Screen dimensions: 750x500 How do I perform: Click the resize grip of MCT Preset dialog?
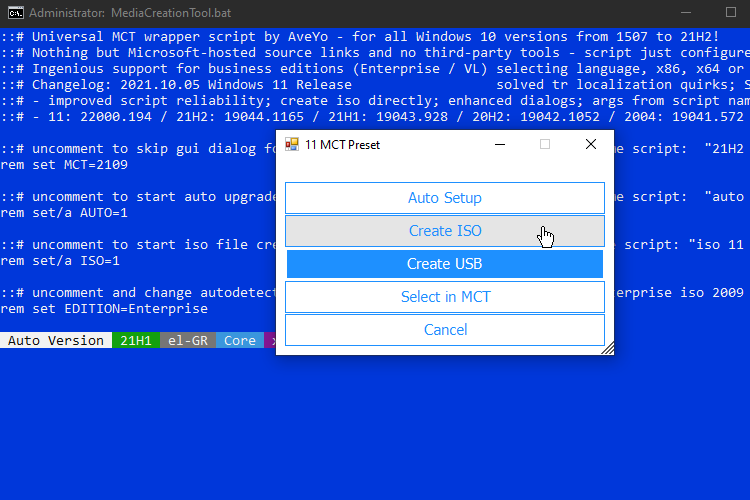tap(608, 348)
